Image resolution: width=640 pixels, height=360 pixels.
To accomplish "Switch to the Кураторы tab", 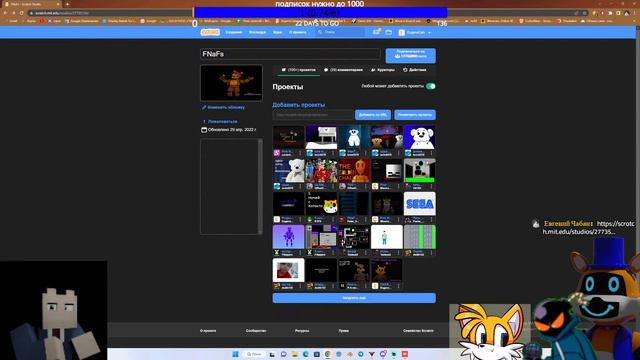I will click(383, 70).
